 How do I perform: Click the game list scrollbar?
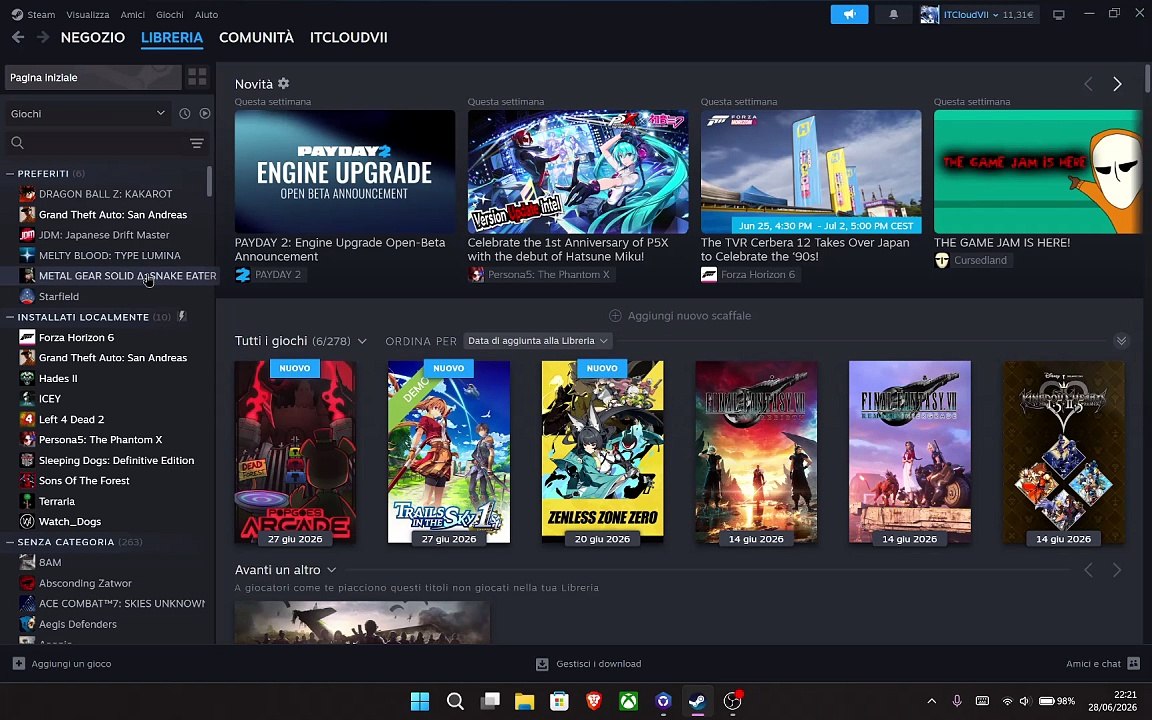209,181
